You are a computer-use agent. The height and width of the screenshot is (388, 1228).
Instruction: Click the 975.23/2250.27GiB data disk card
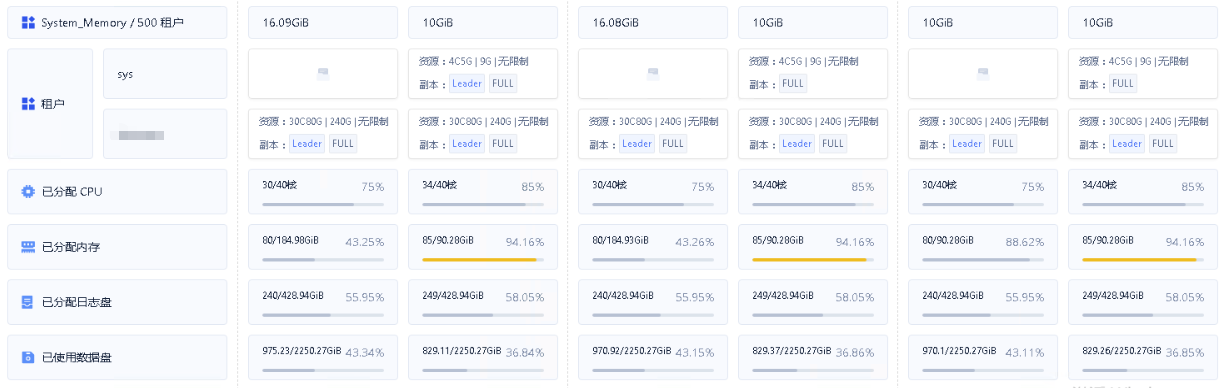323,357
